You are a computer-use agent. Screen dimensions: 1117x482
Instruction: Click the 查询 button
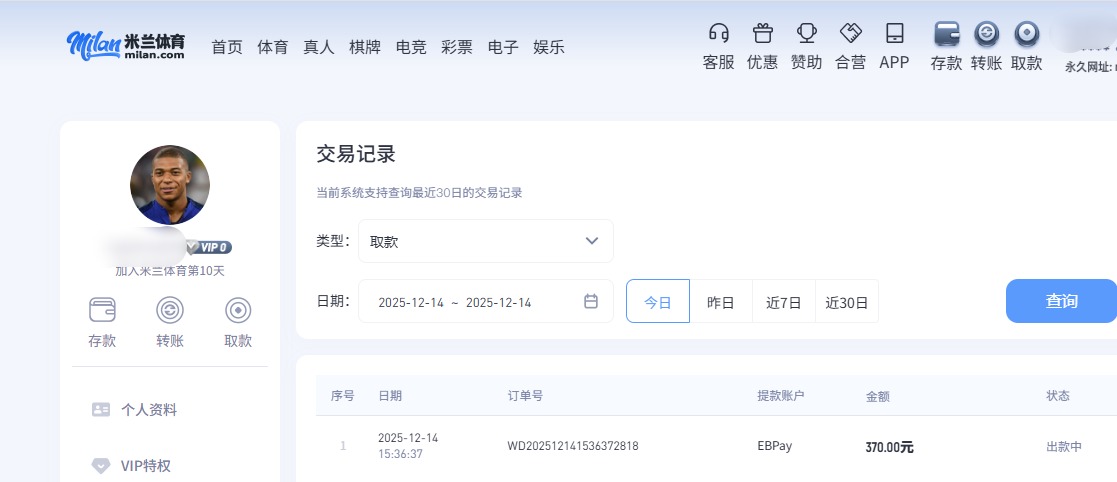(1061, 301)
